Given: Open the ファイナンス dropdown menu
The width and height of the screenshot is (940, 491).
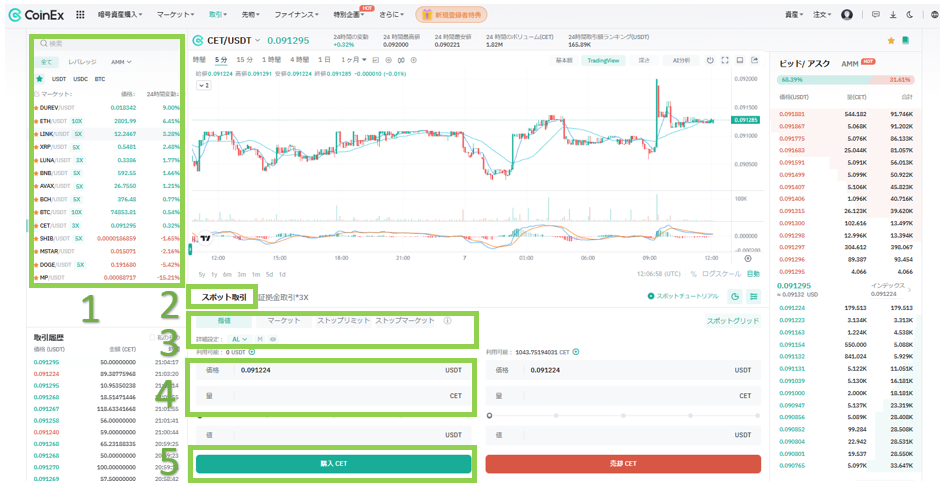Looking at the screenshot, I should tap(297, 14).
